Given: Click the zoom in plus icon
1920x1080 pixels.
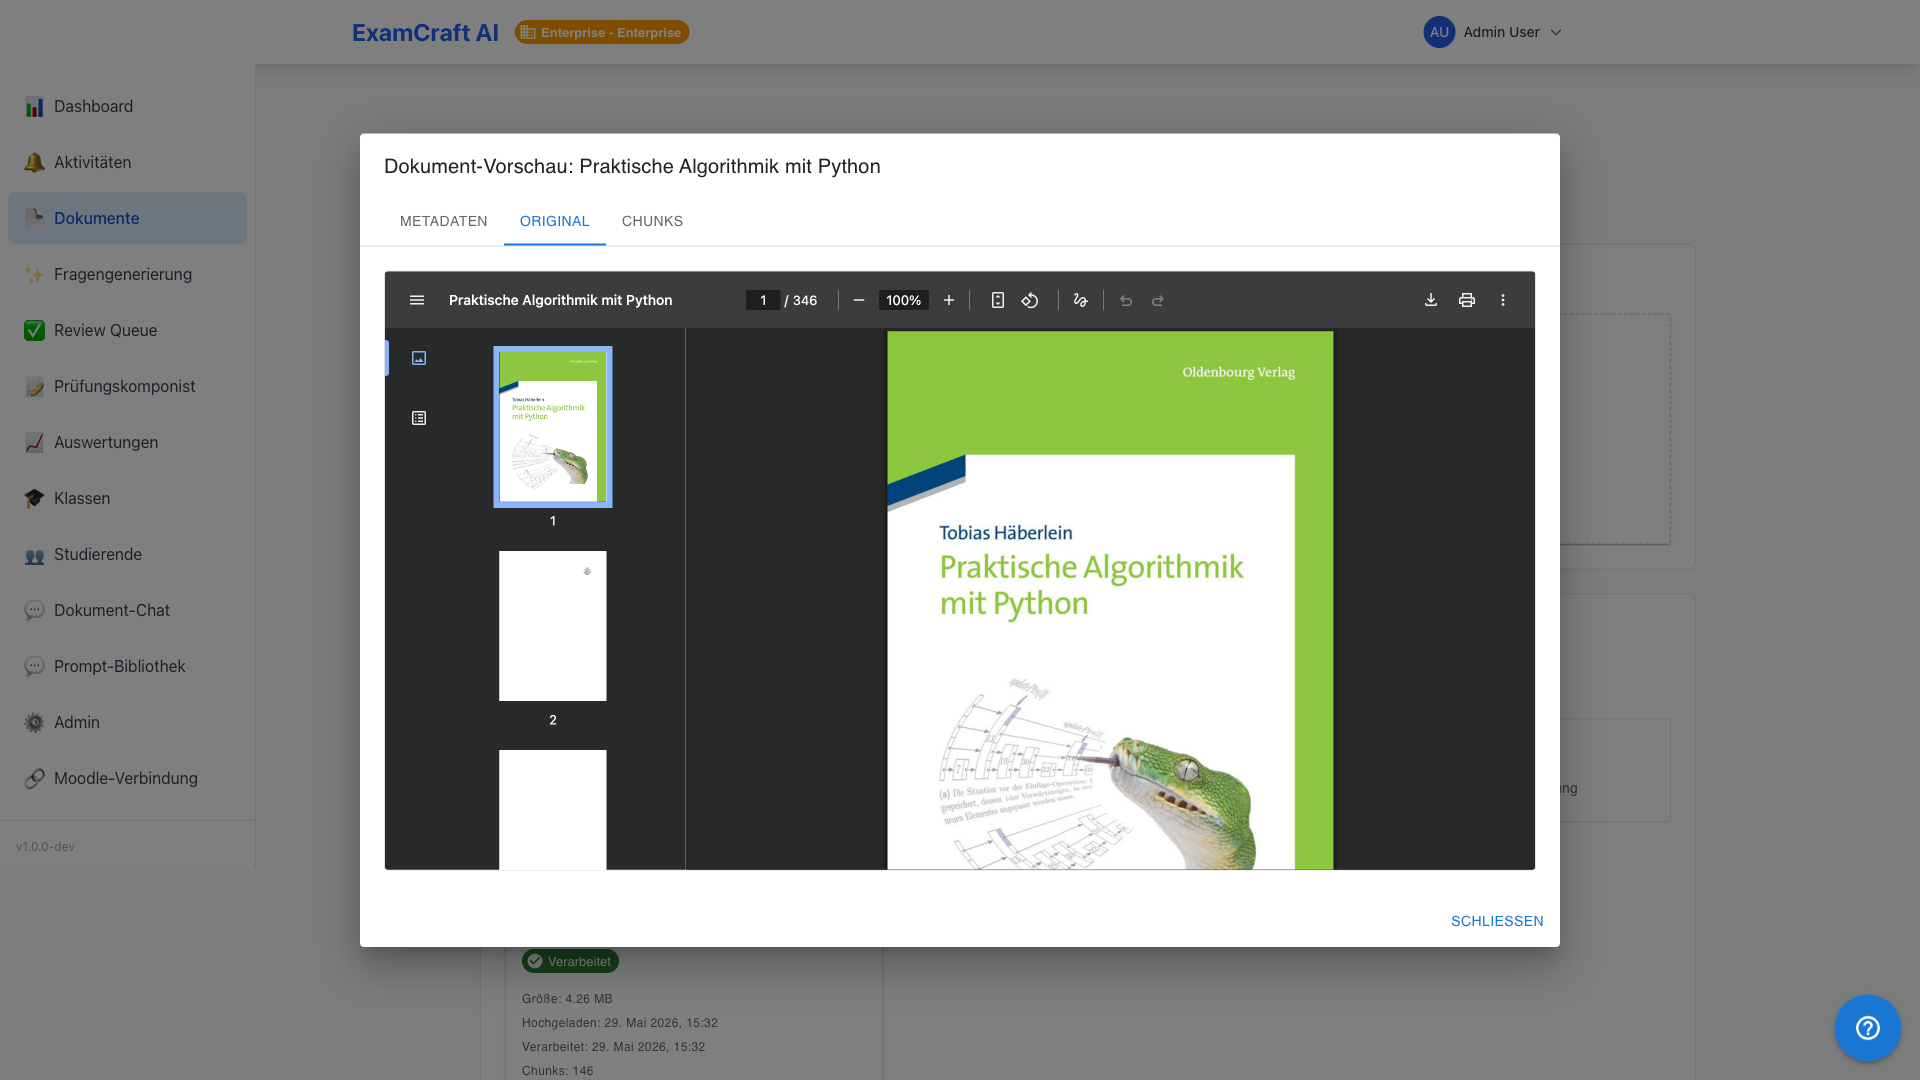Looking at the screenshot, I should click(949, 300).
